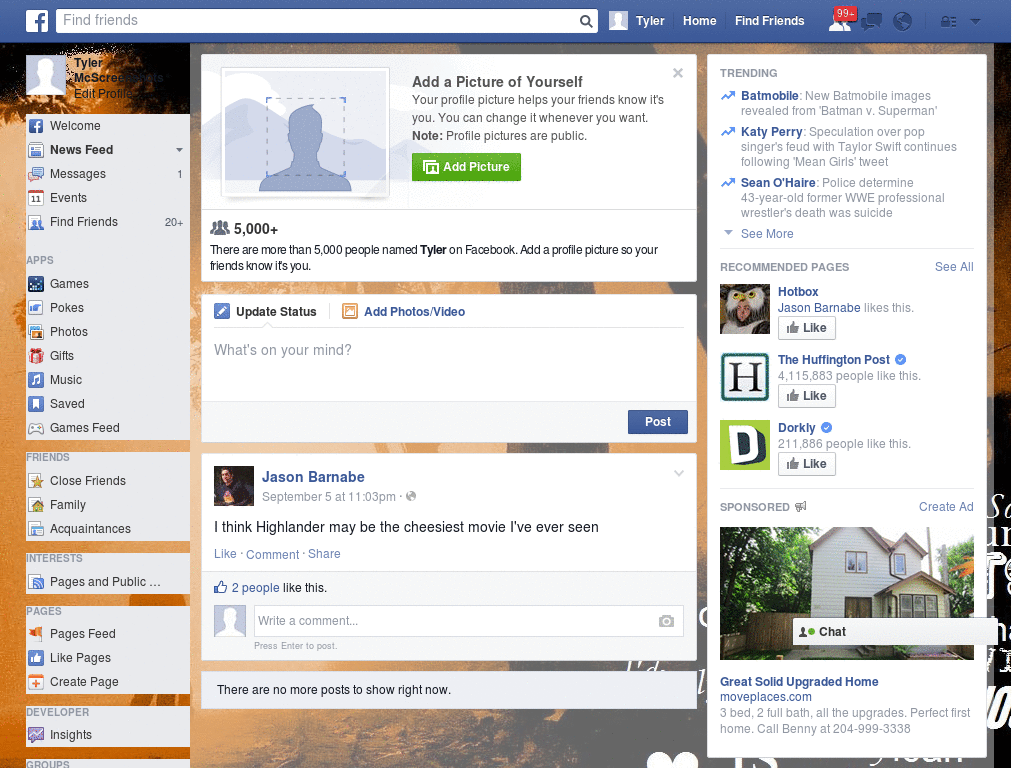Open the post's public audience globe icon
The image size is (1024, 768).
(x=411, y=496)
